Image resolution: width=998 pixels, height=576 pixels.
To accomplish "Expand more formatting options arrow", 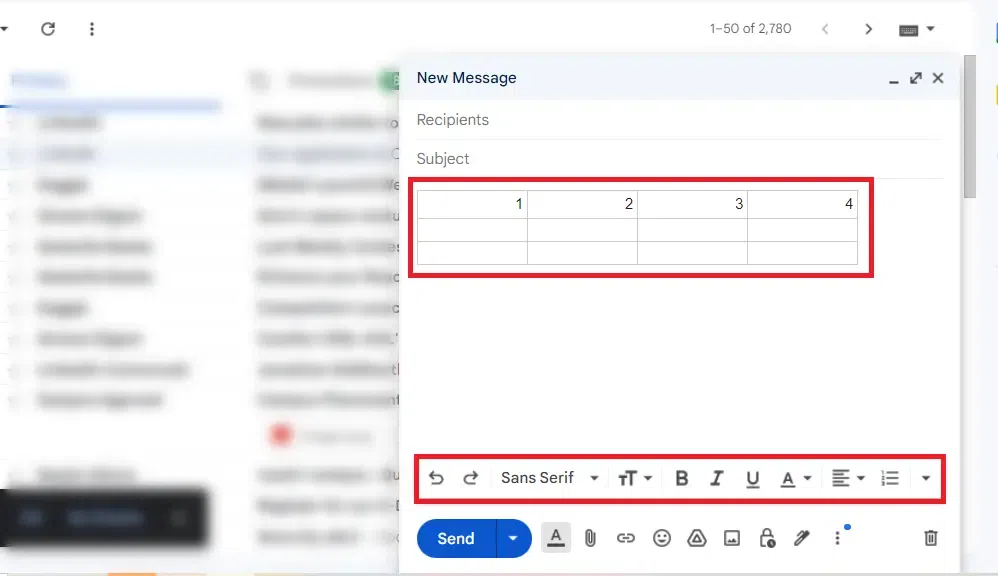I will click(x=925, y=478).
